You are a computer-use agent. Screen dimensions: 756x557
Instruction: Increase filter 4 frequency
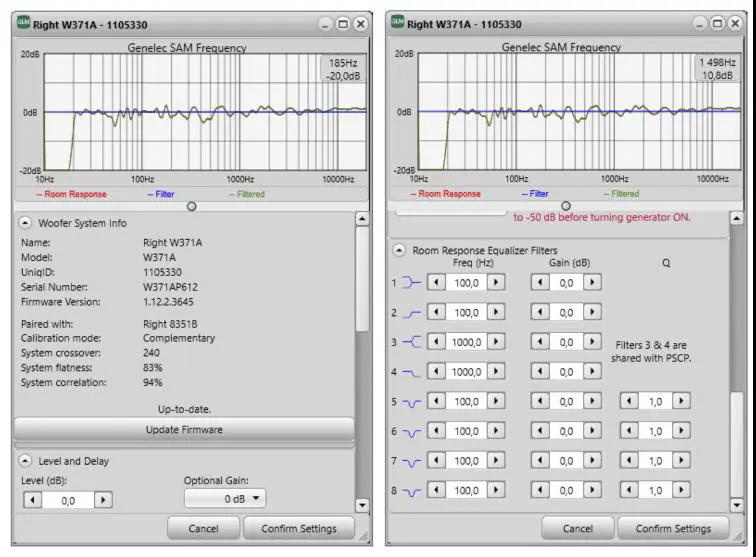pyautogui.click(x=496, y=371)
